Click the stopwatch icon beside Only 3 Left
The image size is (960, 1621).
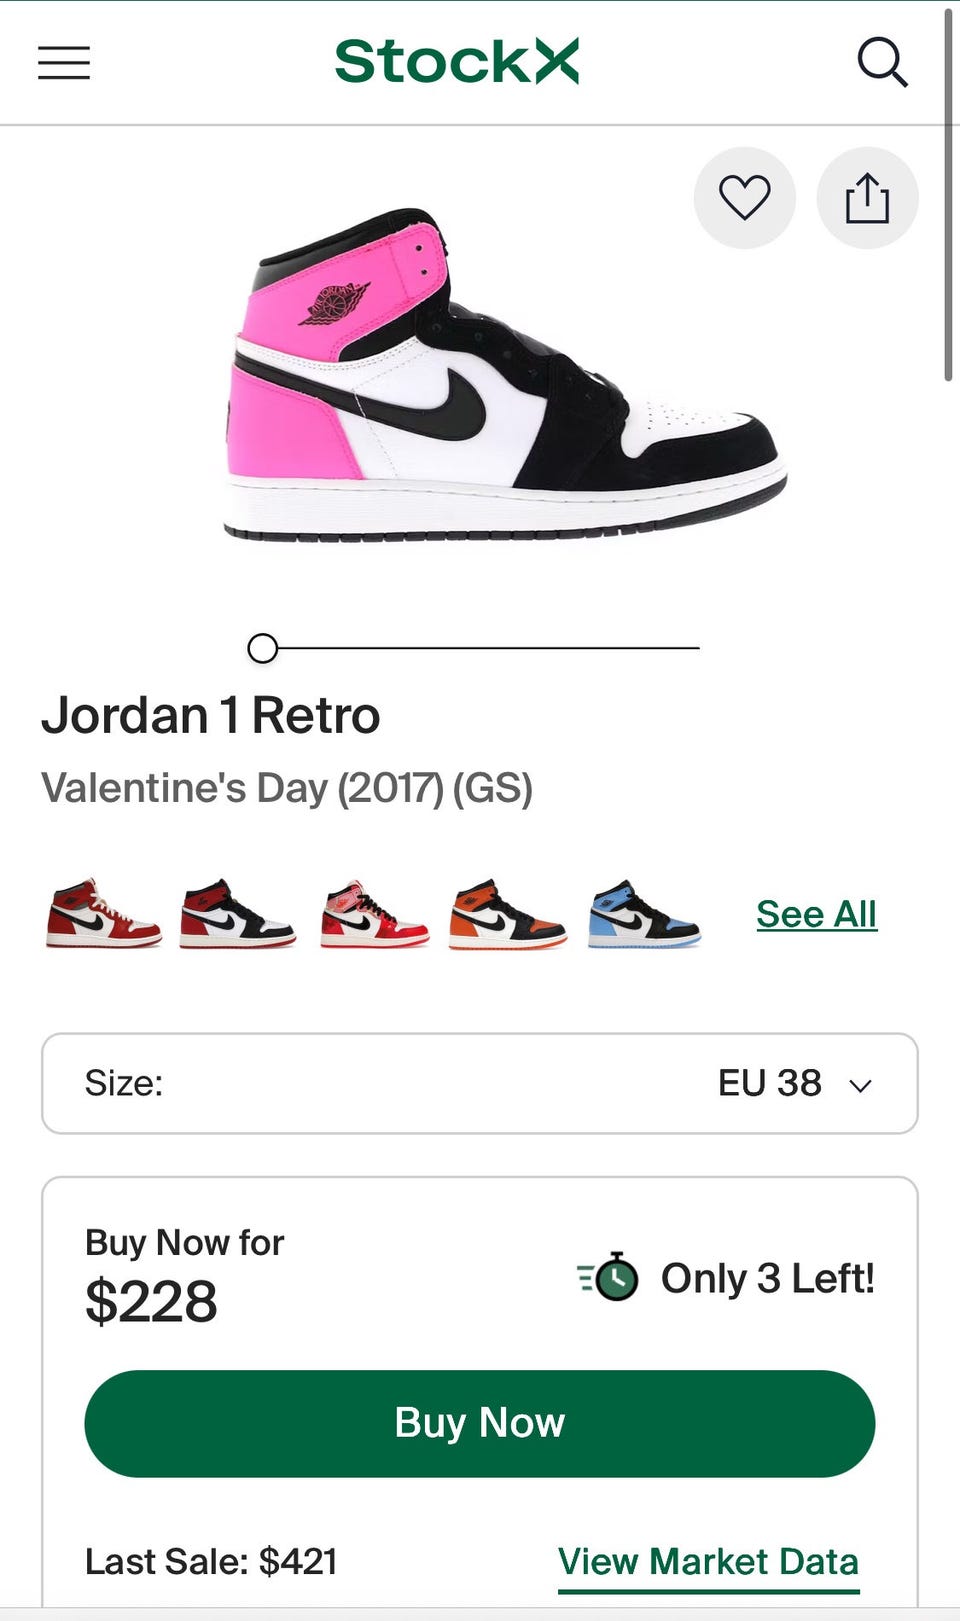(x=608, y=1277)
